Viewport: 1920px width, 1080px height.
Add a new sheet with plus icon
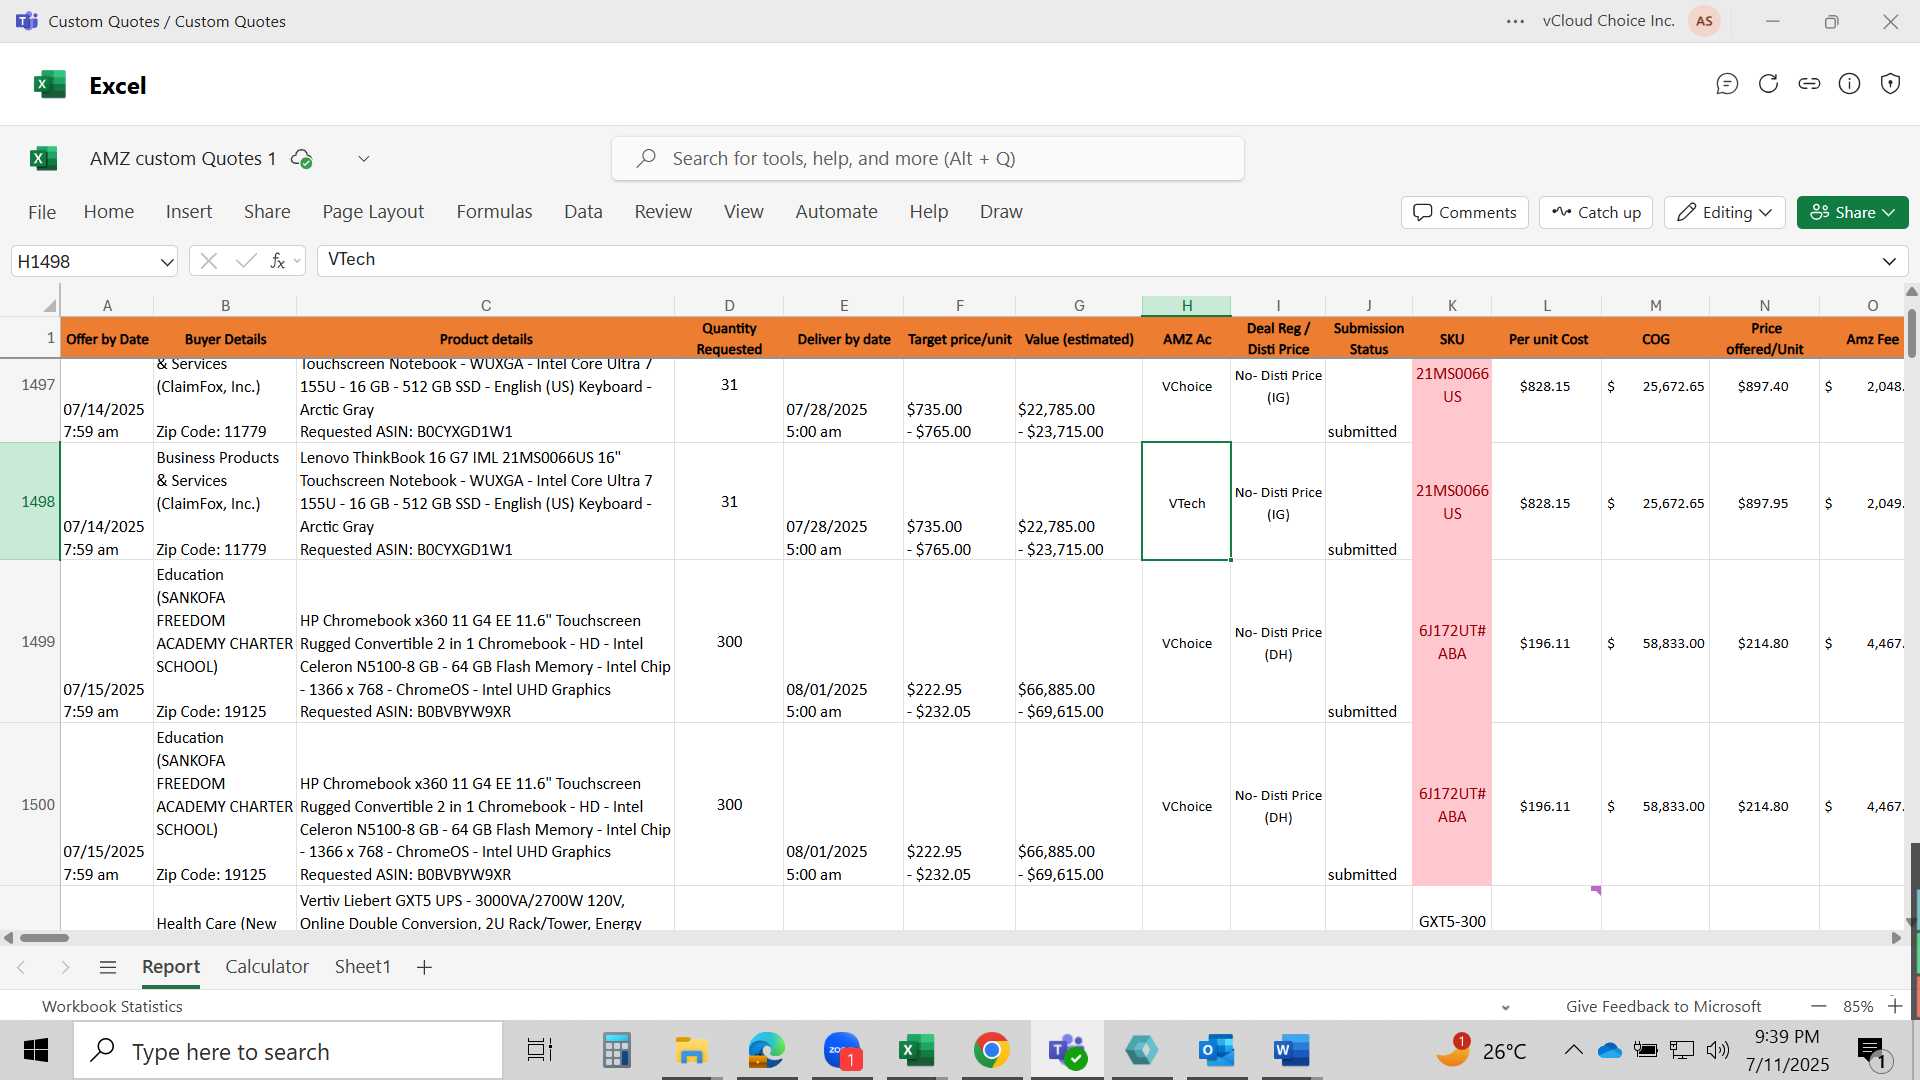pyautogui.click(x=424, y=967)
